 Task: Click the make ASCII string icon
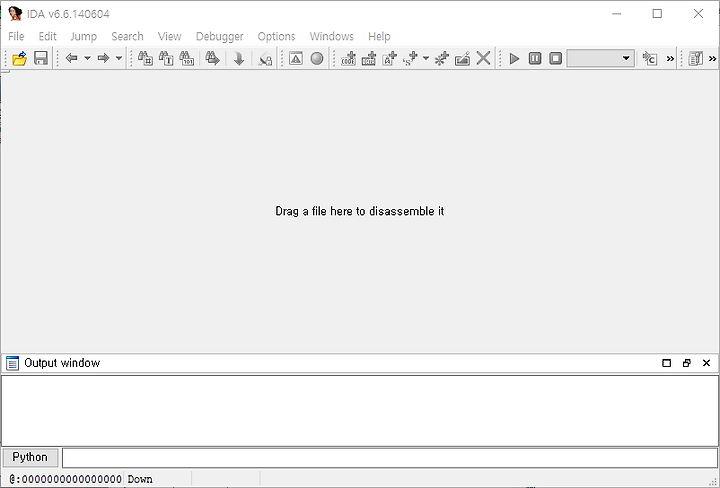click(x=389, y=58)
